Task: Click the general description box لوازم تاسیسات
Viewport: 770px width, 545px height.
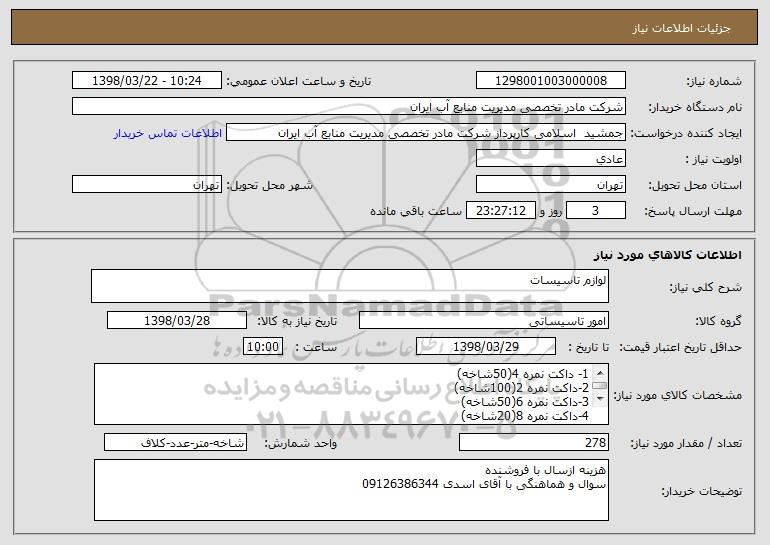Action: pyautogui.click(x=350, y=286)
